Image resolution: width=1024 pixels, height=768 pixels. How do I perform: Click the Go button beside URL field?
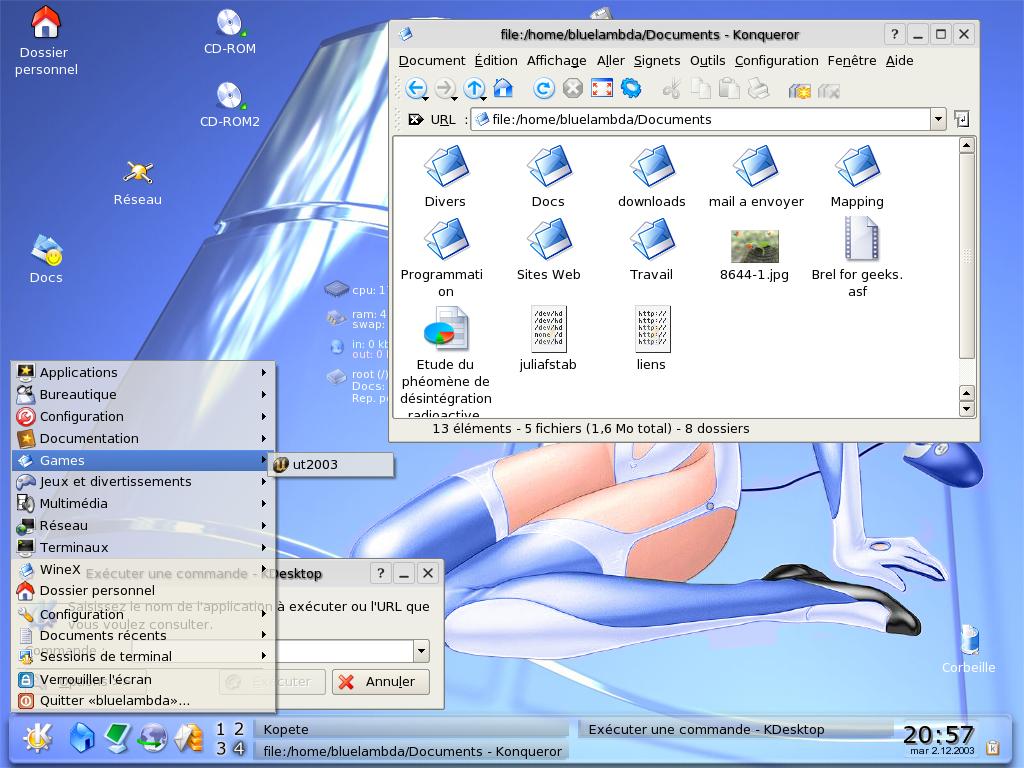(x=961, y=119)
